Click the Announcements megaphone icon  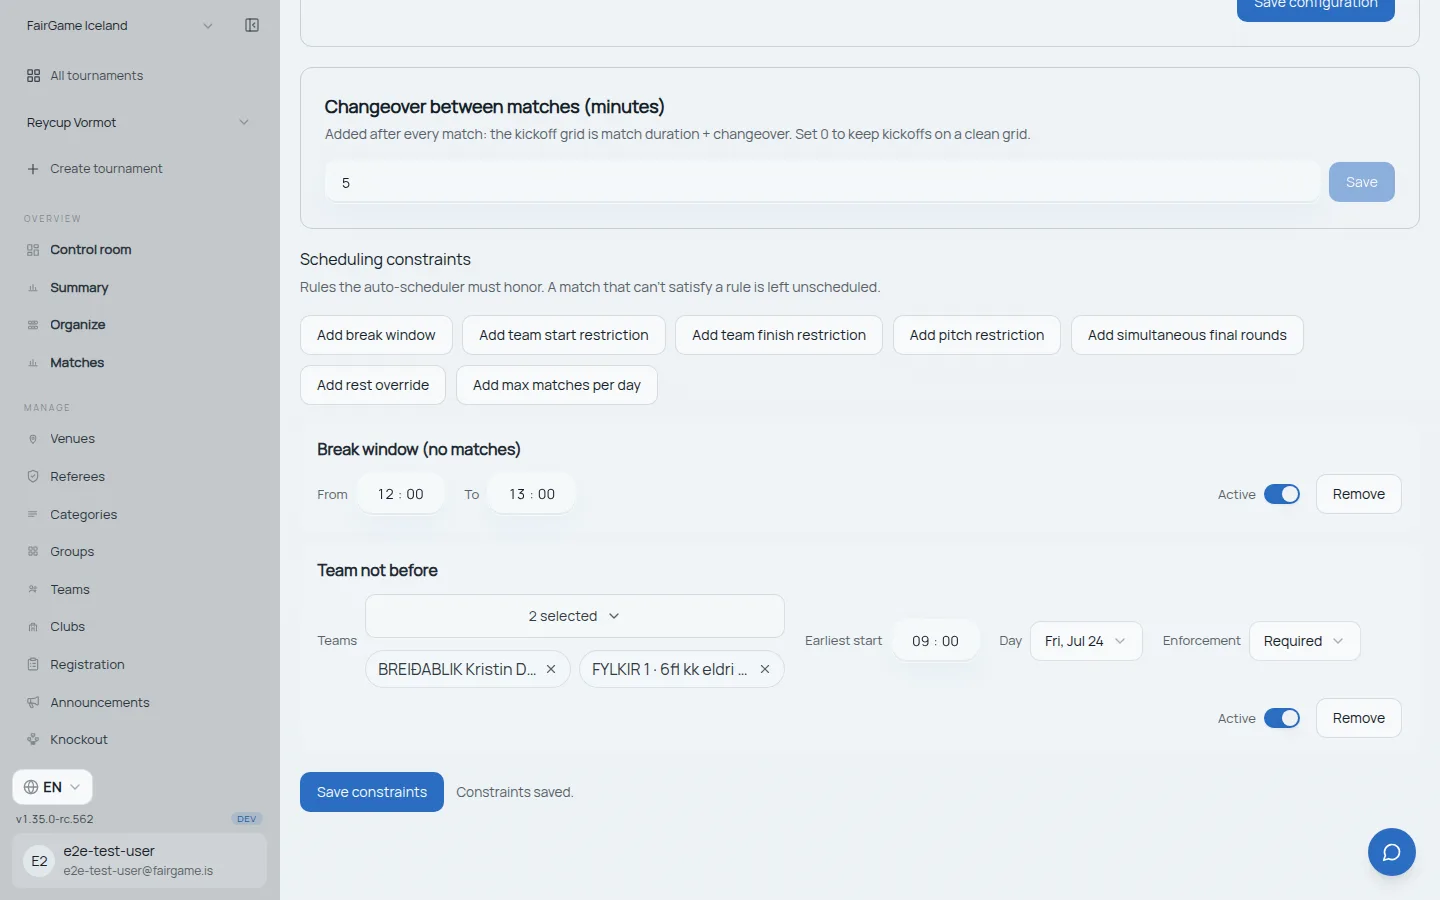coord(33,703)
